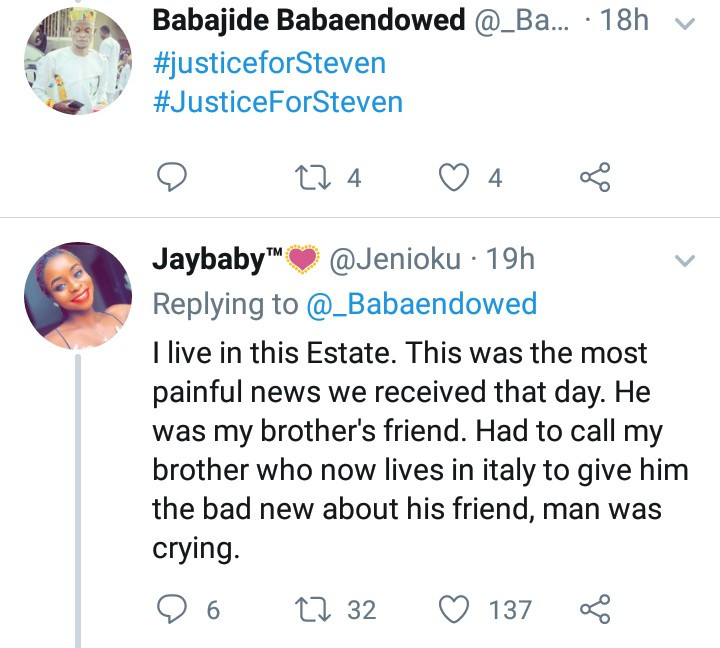Reply to Babajide's hashtag tweet
Image resolution: width=720 pixels, height=648 pixels.
pos(172,177)
